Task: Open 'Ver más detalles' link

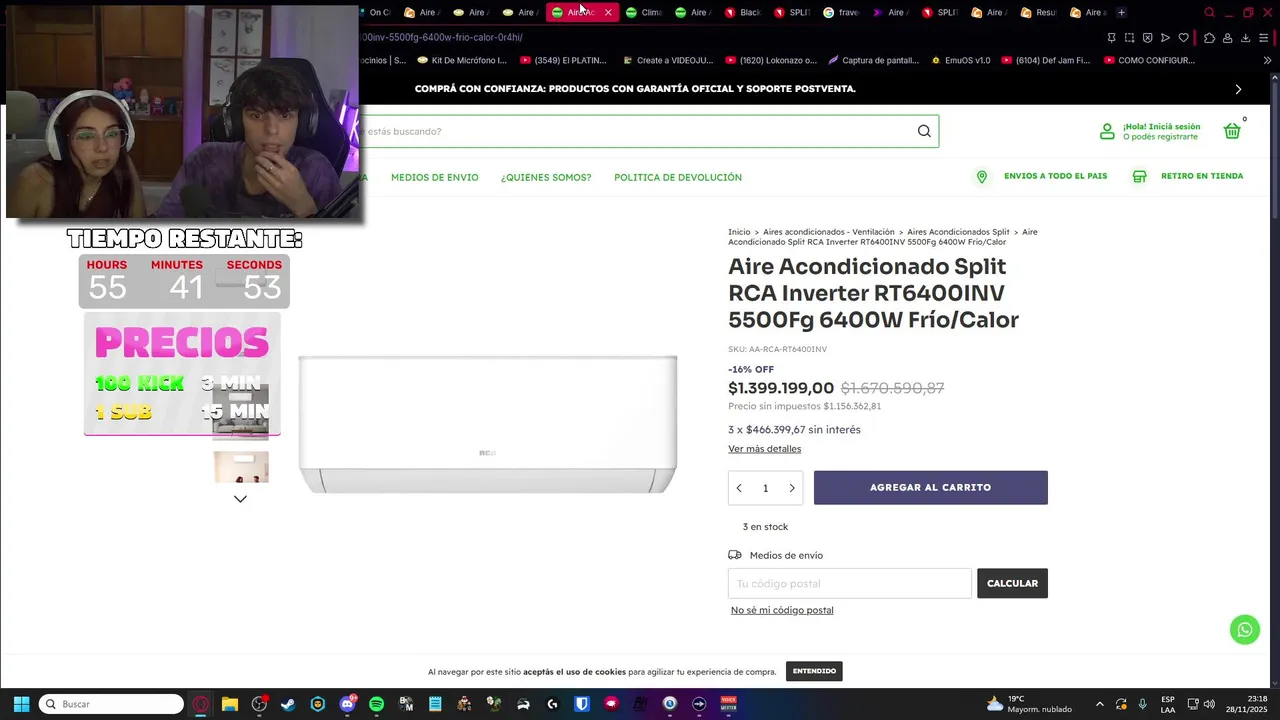Action: coord(764,449)
